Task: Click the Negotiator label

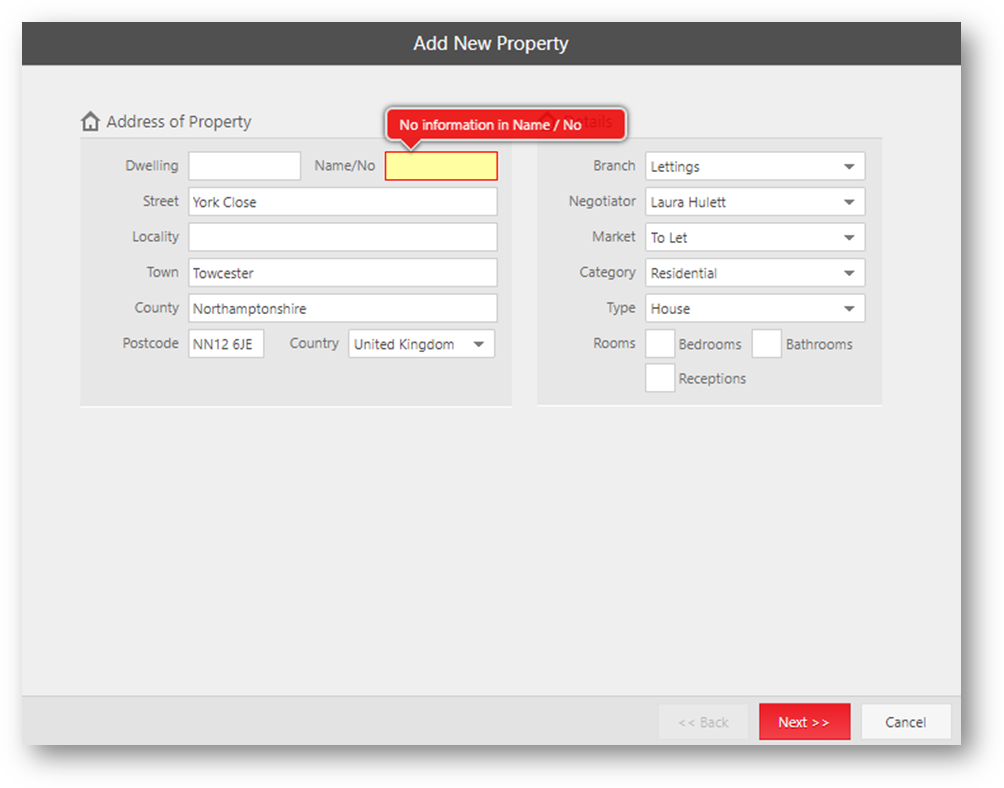Action: click(602, 201)
